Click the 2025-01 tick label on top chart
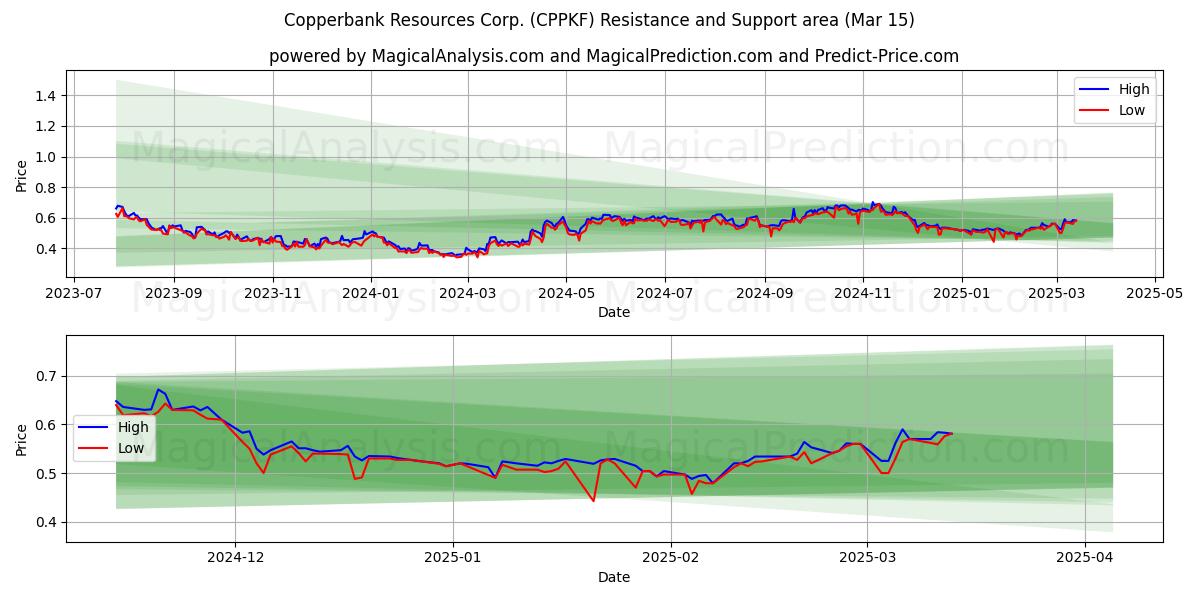The height and width of the screenshot is (600, 1200). tap(962, 295)
